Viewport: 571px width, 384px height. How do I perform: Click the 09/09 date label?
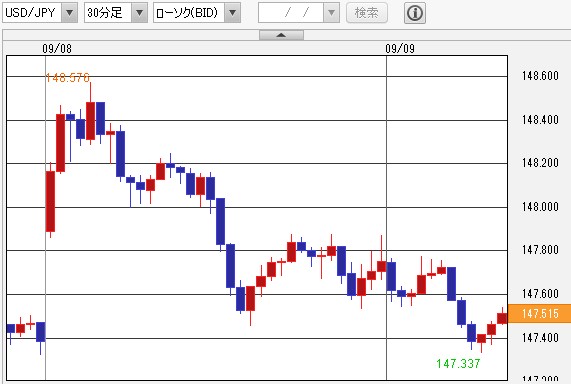[400, 48]
